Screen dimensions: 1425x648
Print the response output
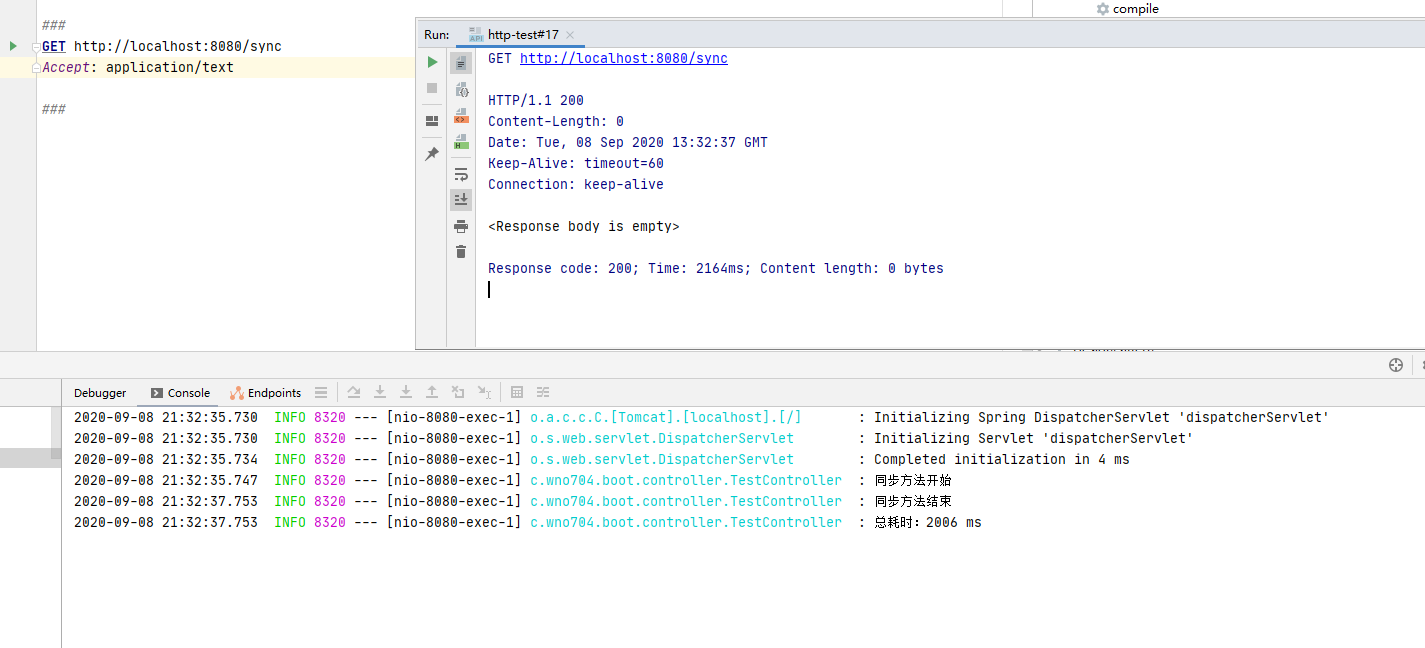[x=461, y=226]
